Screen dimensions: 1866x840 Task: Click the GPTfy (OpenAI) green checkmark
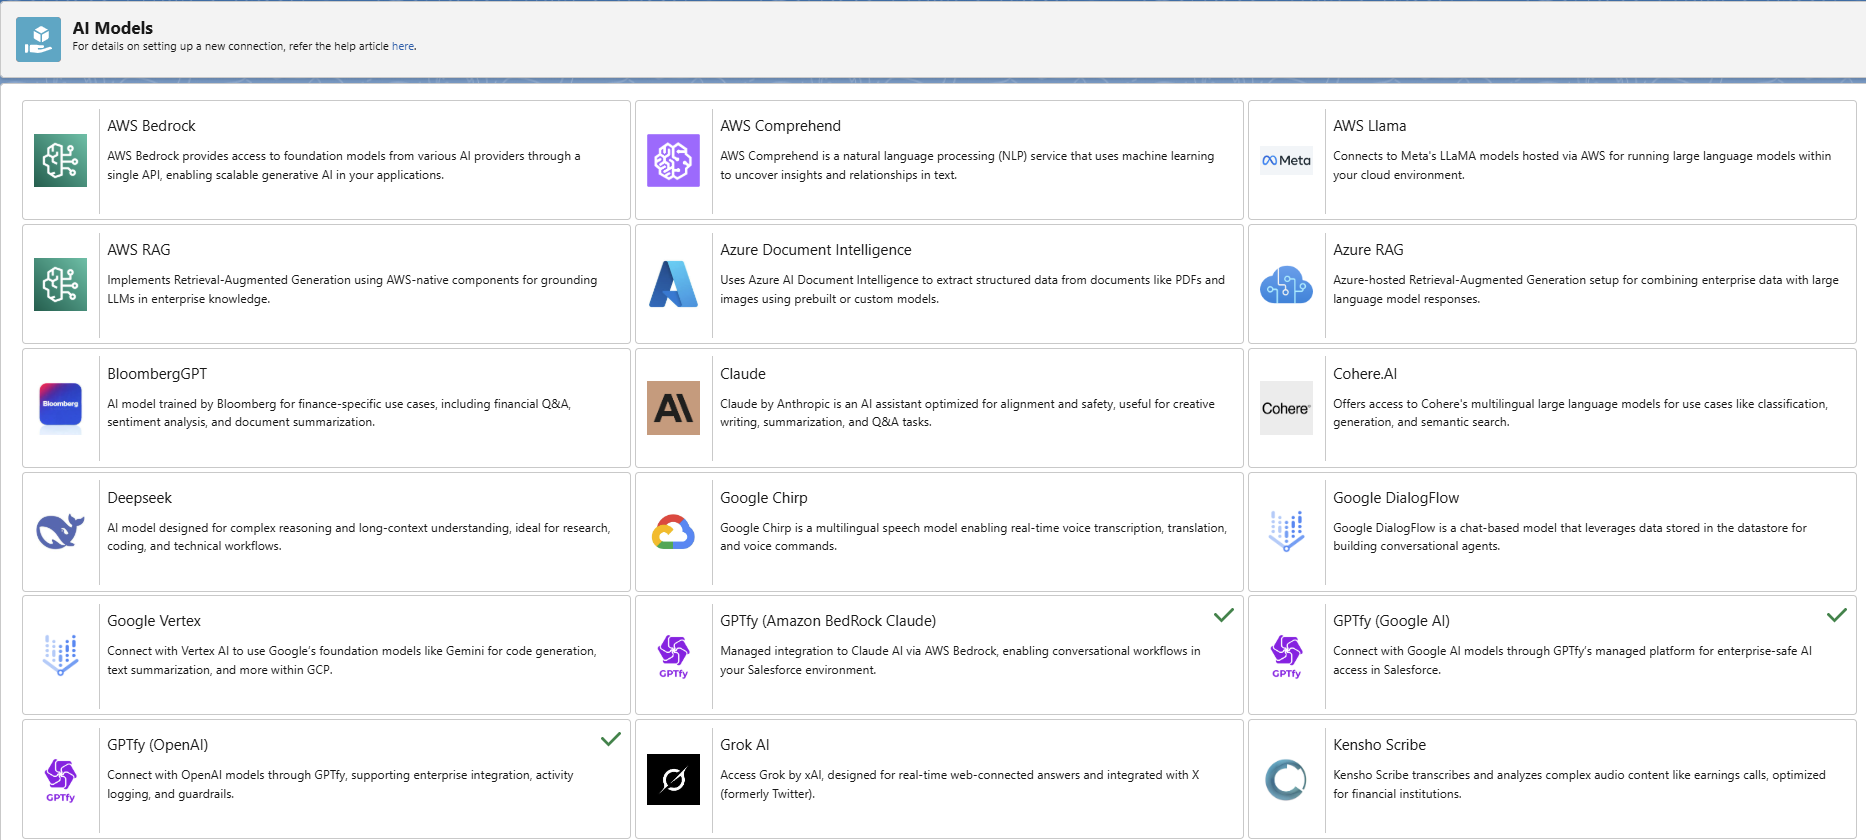[x=610, y=739]
